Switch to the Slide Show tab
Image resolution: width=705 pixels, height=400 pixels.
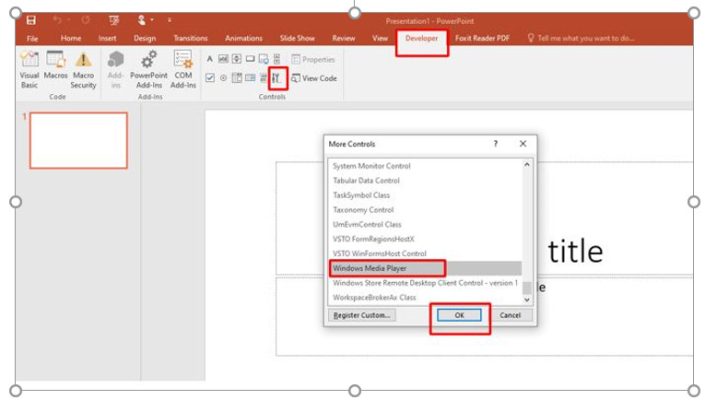[x=297, y=38]
